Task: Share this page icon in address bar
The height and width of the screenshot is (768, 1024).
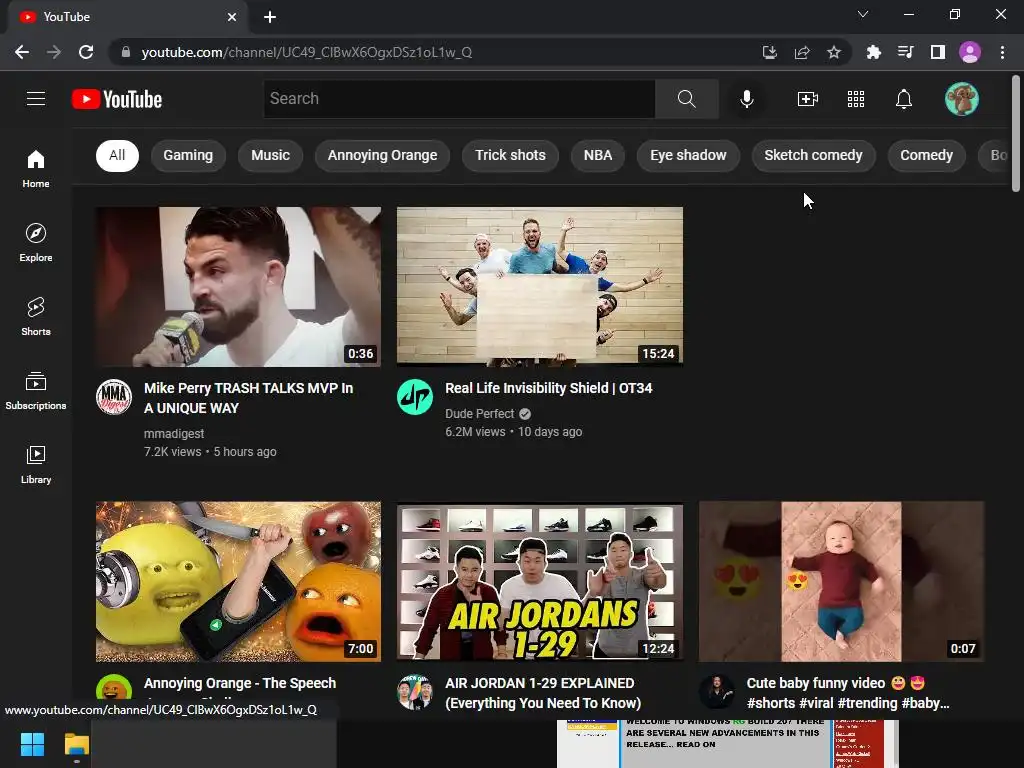Action: pyautogui.click(x=802, y=52)
